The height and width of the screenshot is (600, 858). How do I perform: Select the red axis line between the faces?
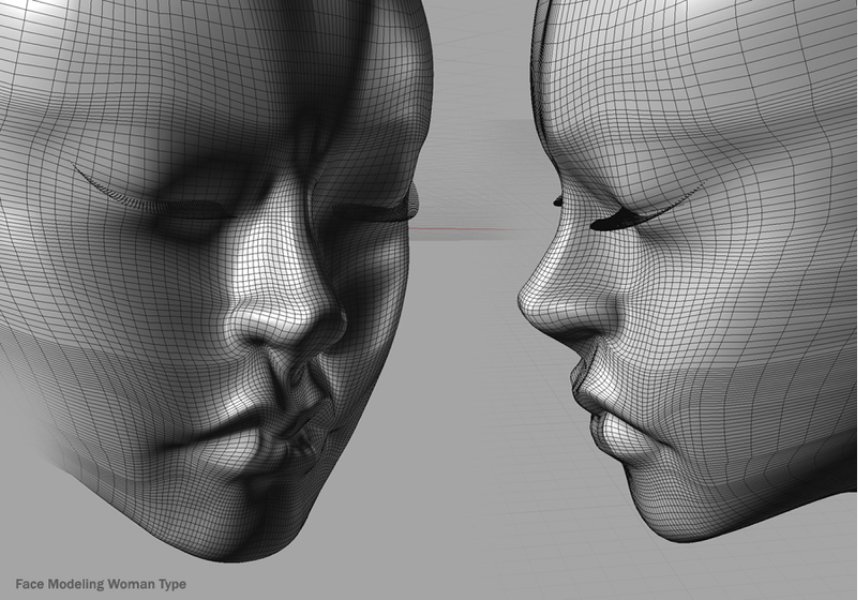click(x=460, y=231)
